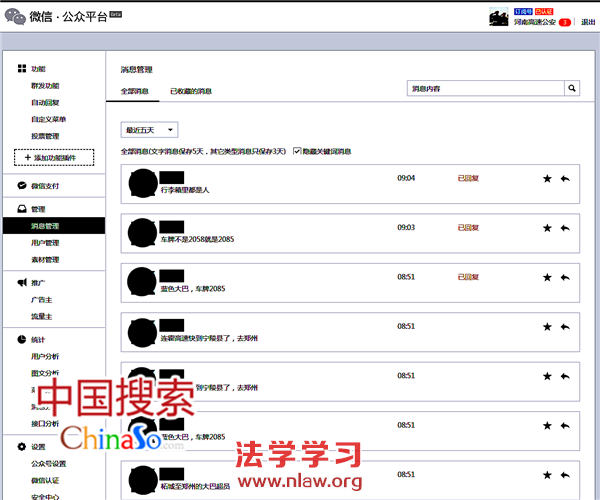600x500 pixels.
Task: Open the 最近五天 time range dropdown
Action: tap(149, 130)
